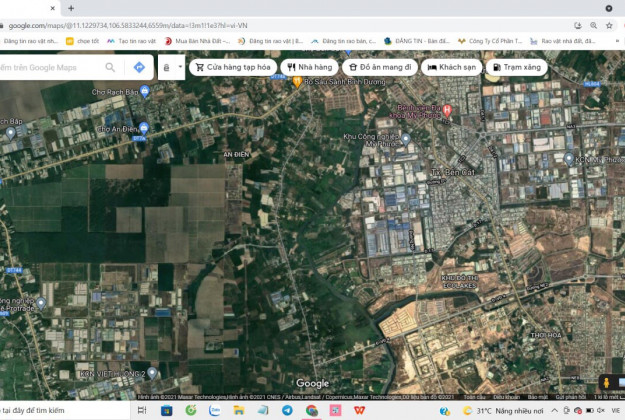This screenshot has height=420, width=625.
Task: Click the orange restaurant pin near Bình Dương
Action: 297,83
